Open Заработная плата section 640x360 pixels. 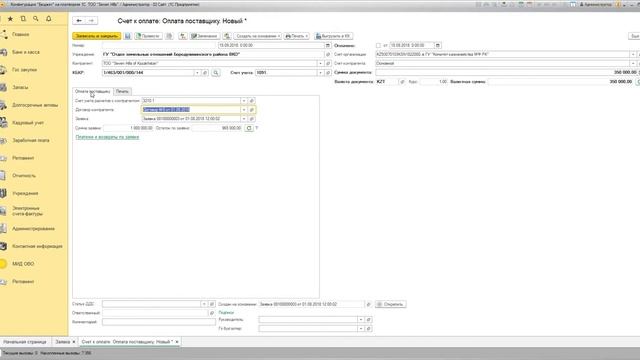(31, 140)
